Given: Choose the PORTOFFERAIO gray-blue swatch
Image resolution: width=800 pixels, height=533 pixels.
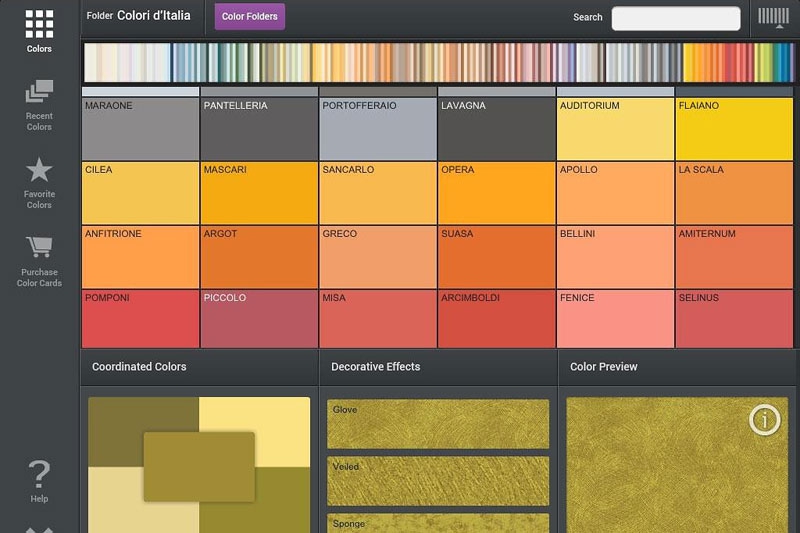Looking at the screenshot, I should 378,129.
